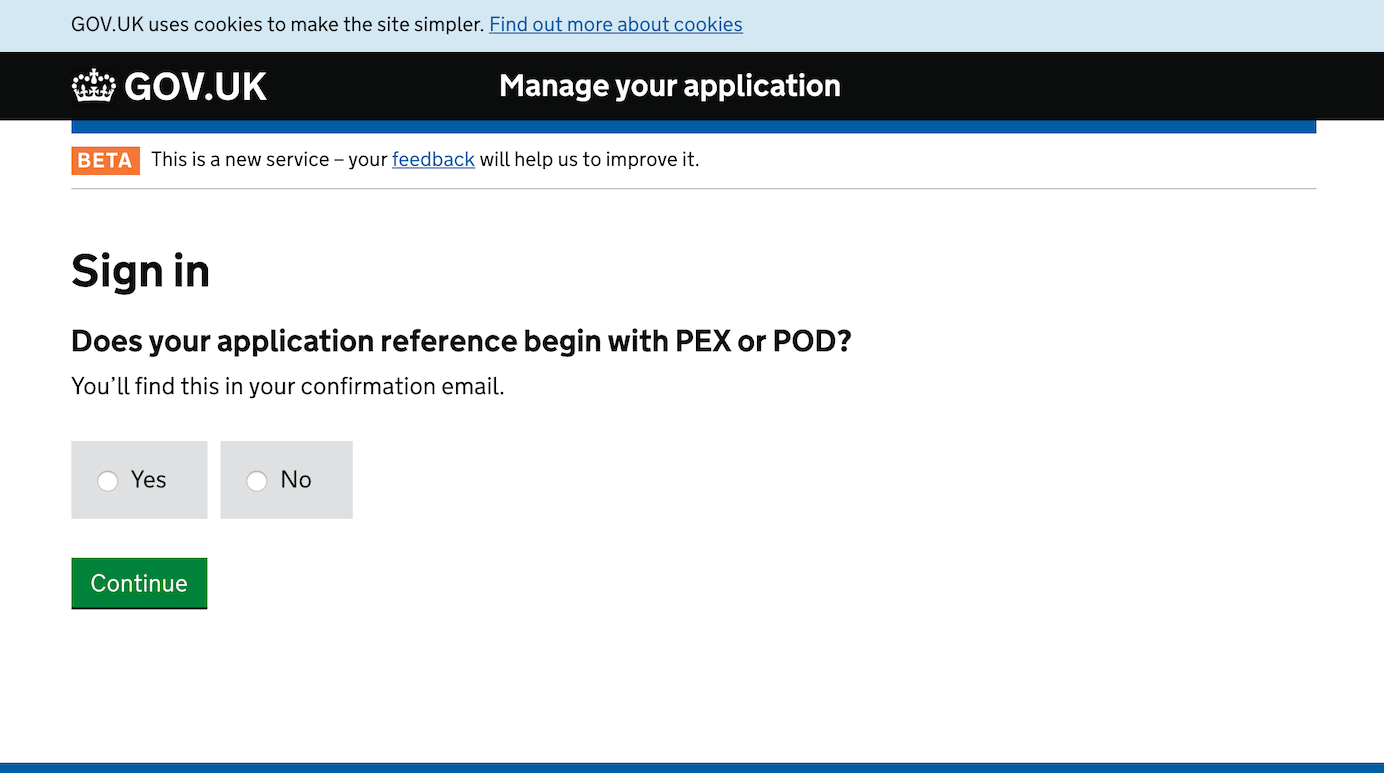Select the No radio button circle
The image size is (1384, 773).
(257, 481)
